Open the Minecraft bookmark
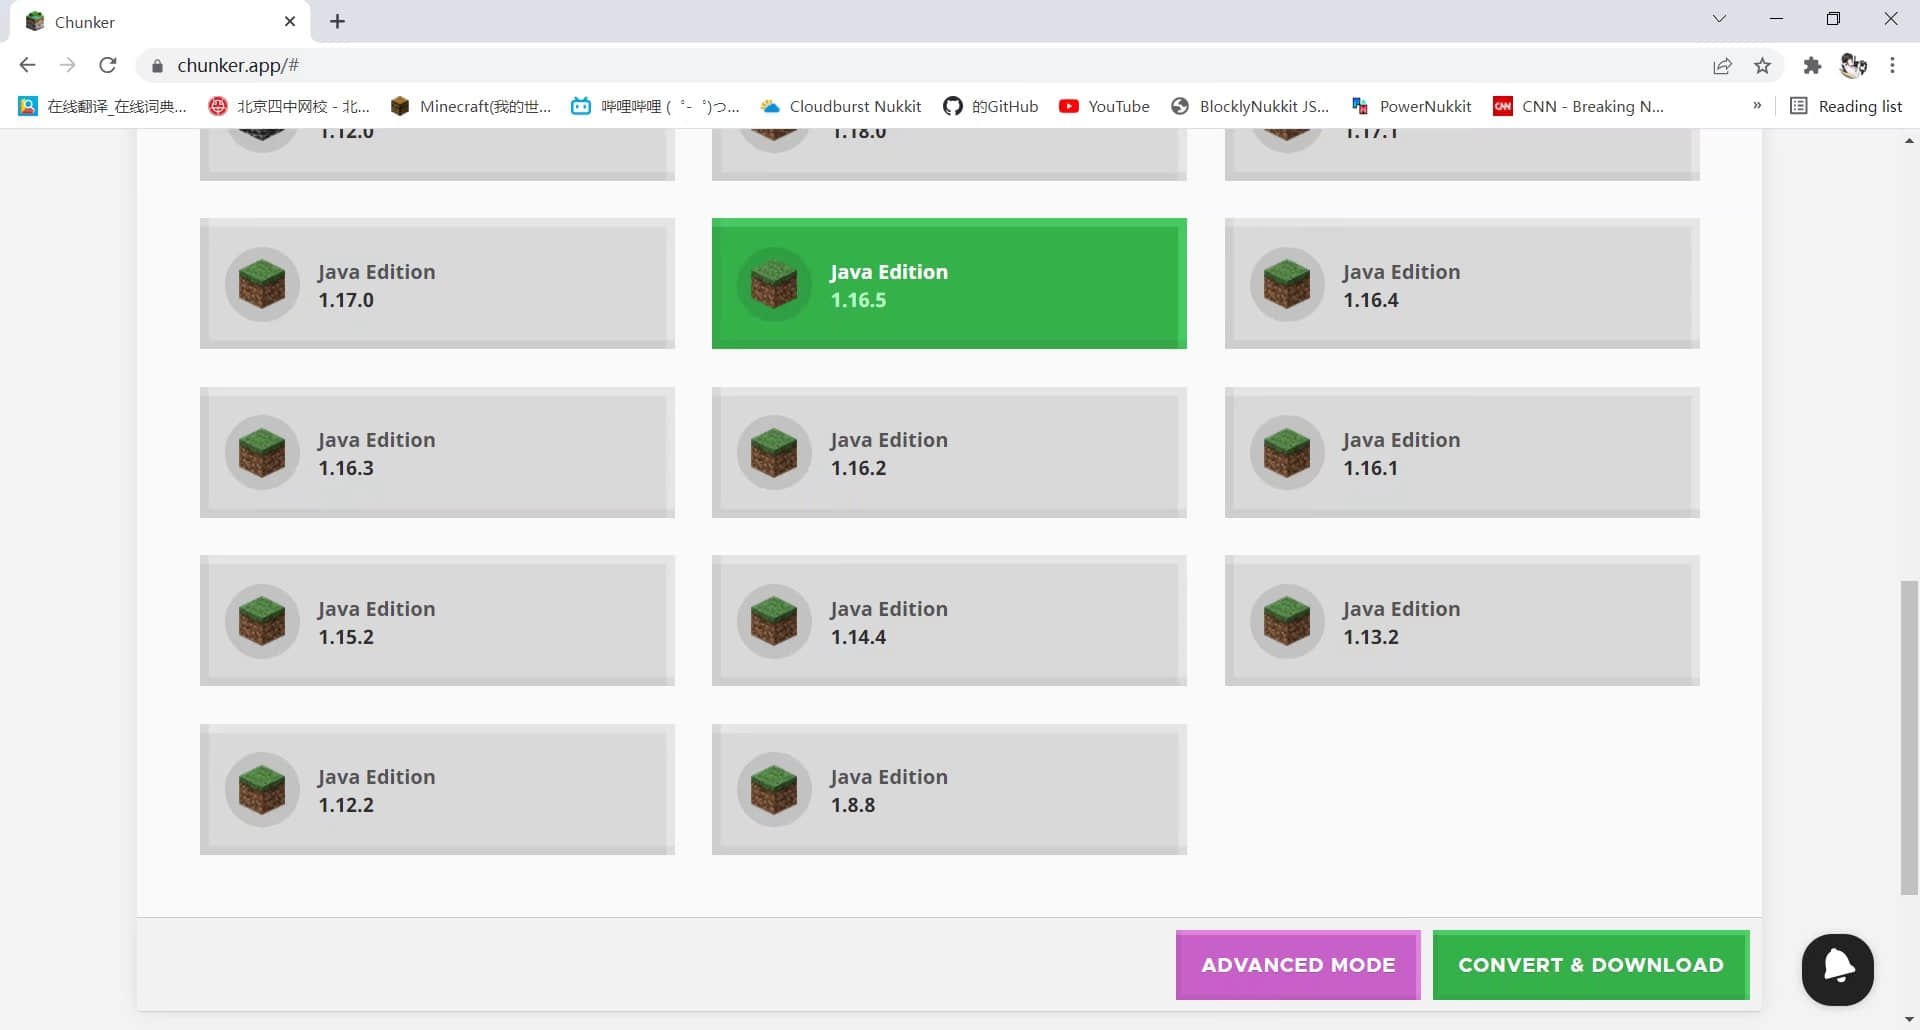 [x=471, y=106]
